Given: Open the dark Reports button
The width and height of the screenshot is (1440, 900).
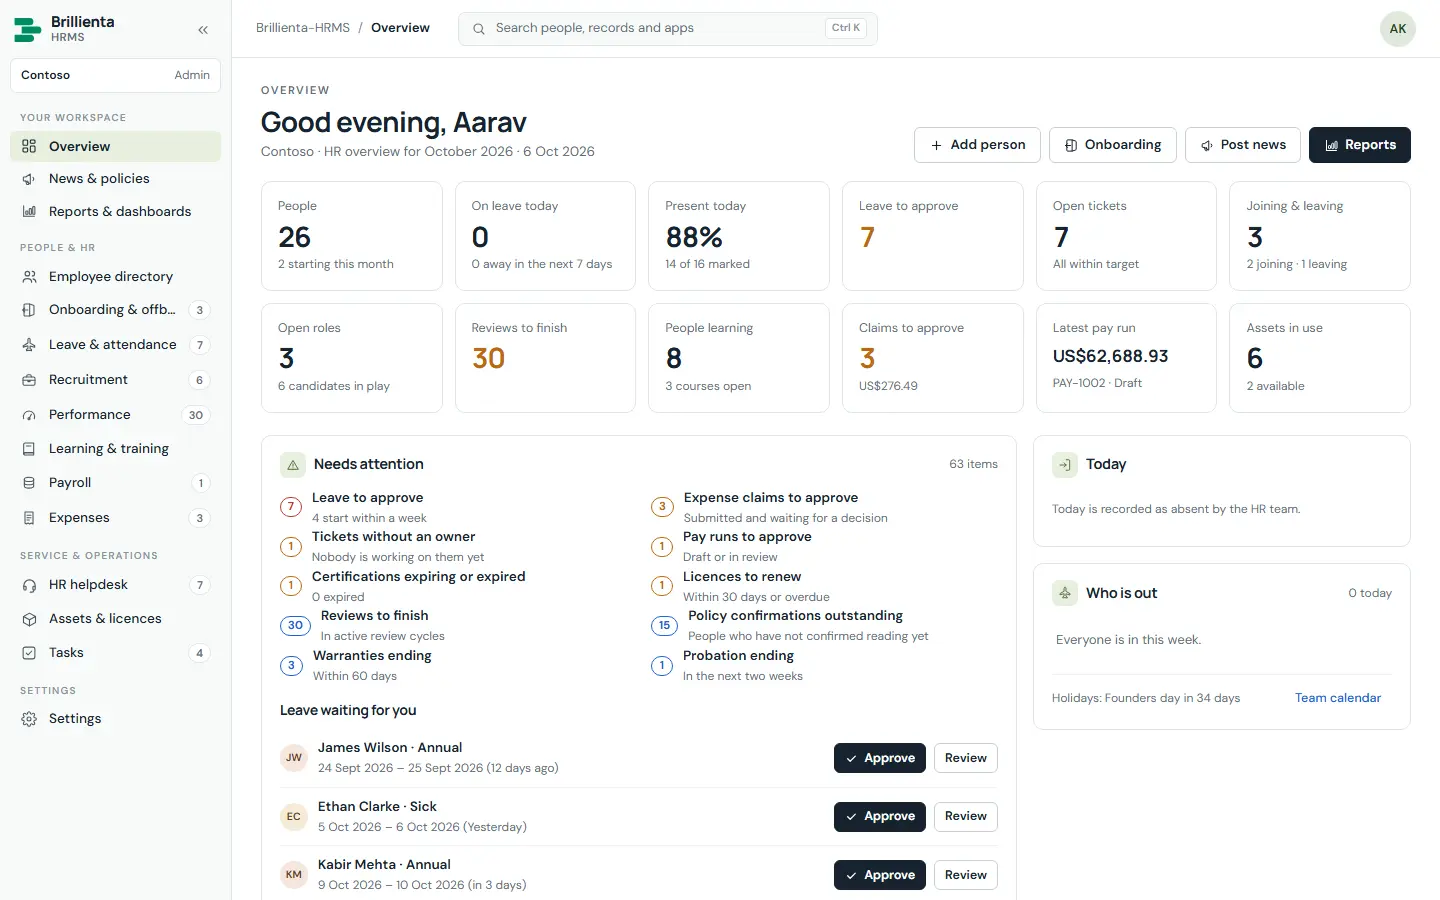Looking at the screenshot, I should pyautogui.click(x=1360, y=145).
